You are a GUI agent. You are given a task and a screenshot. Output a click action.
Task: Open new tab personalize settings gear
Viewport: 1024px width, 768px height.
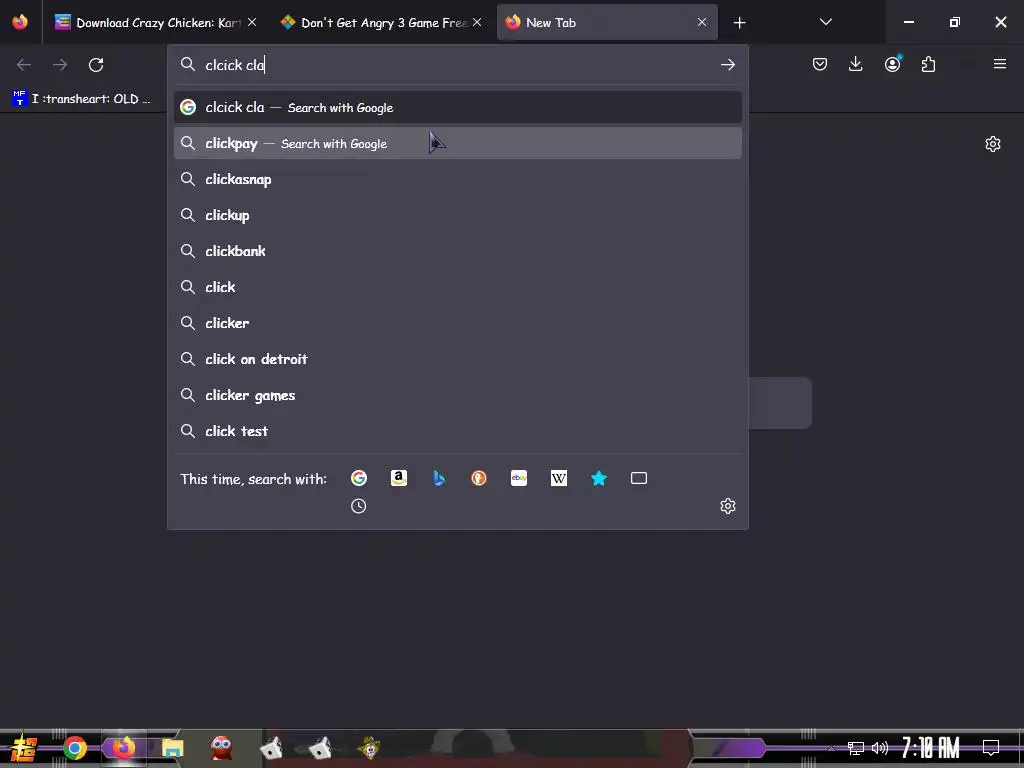[993, 144]
